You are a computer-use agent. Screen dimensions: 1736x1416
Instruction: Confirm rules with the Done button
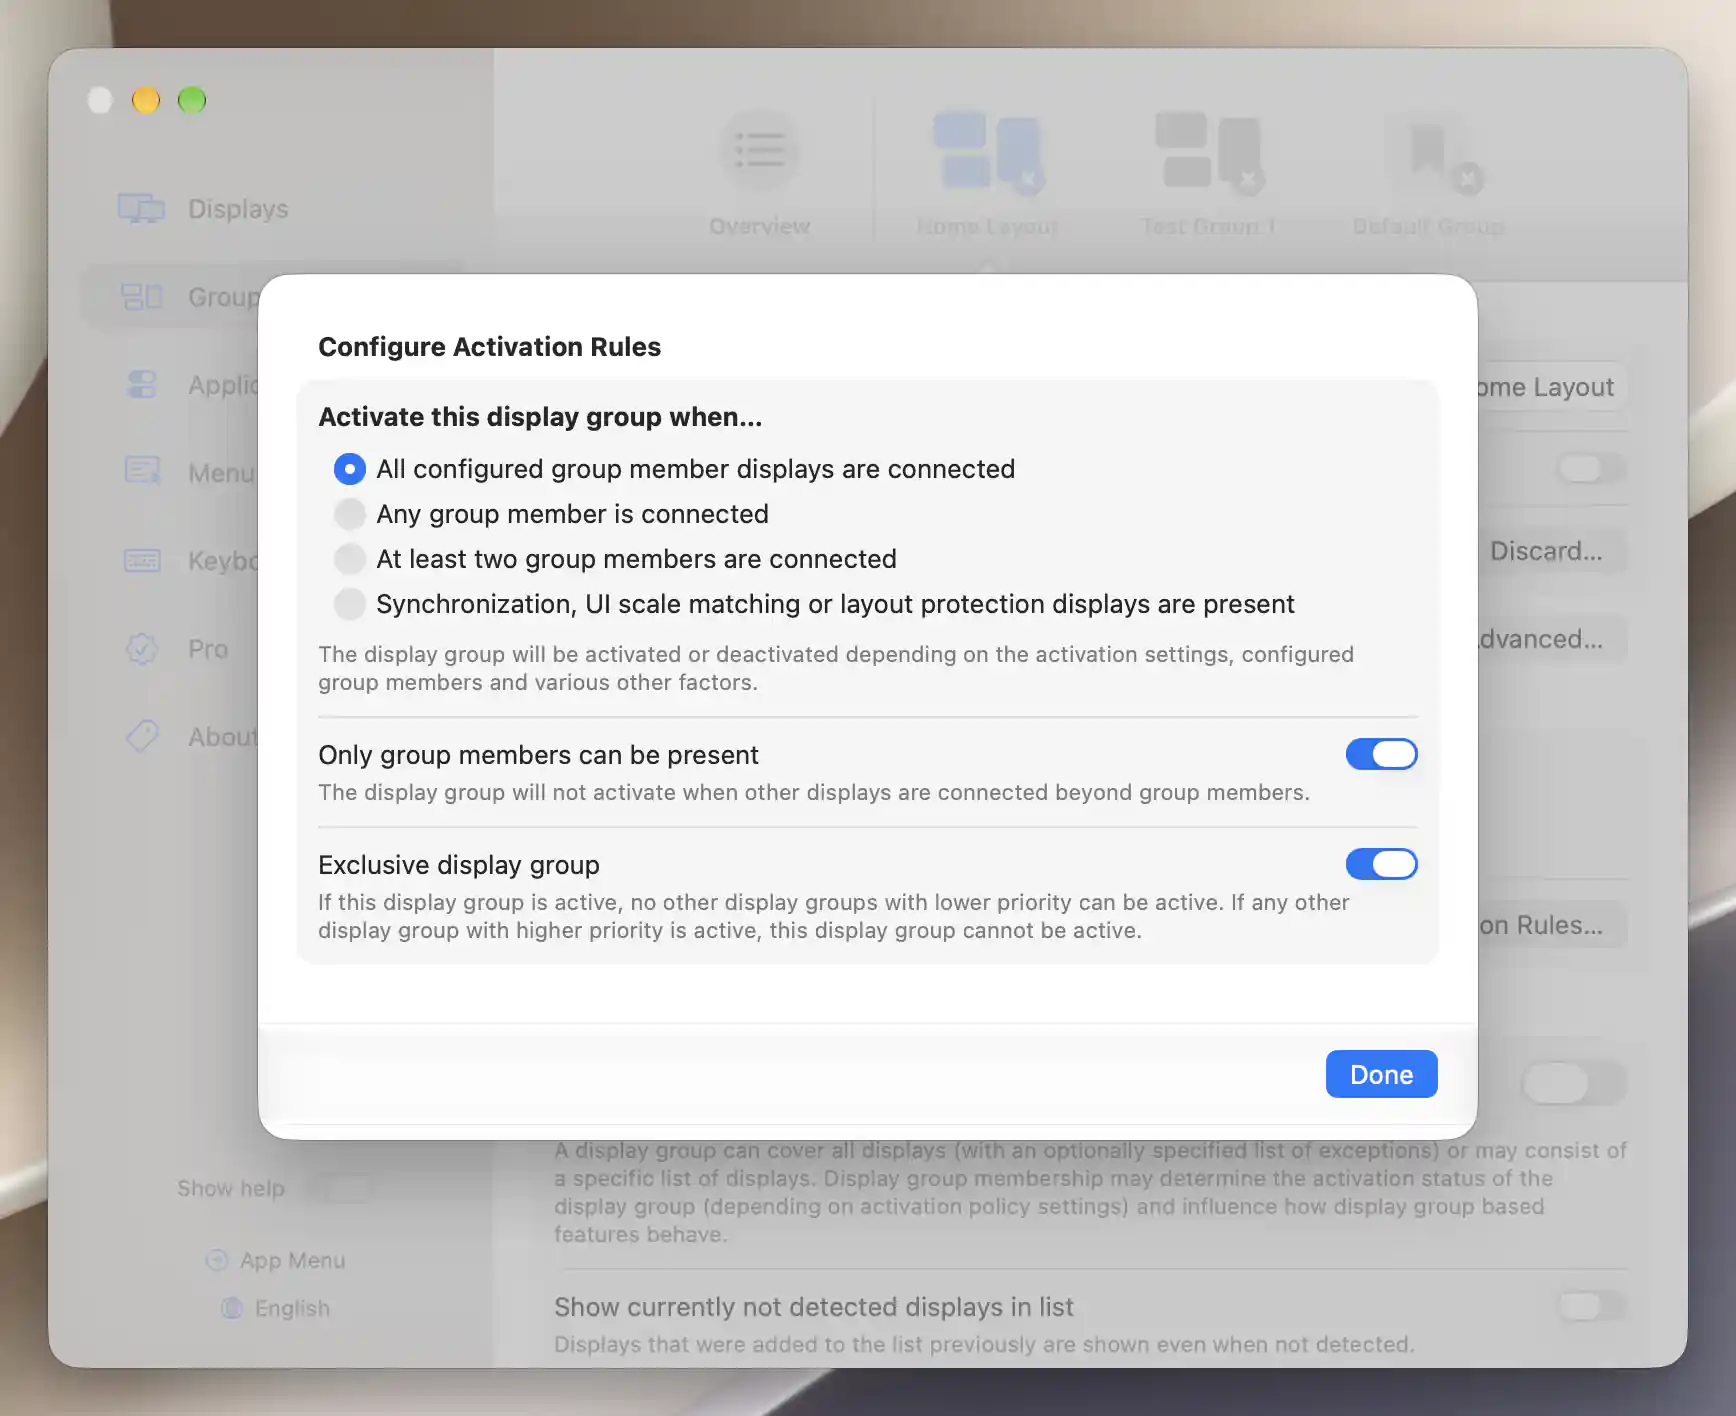(x=1381, y=1074)
